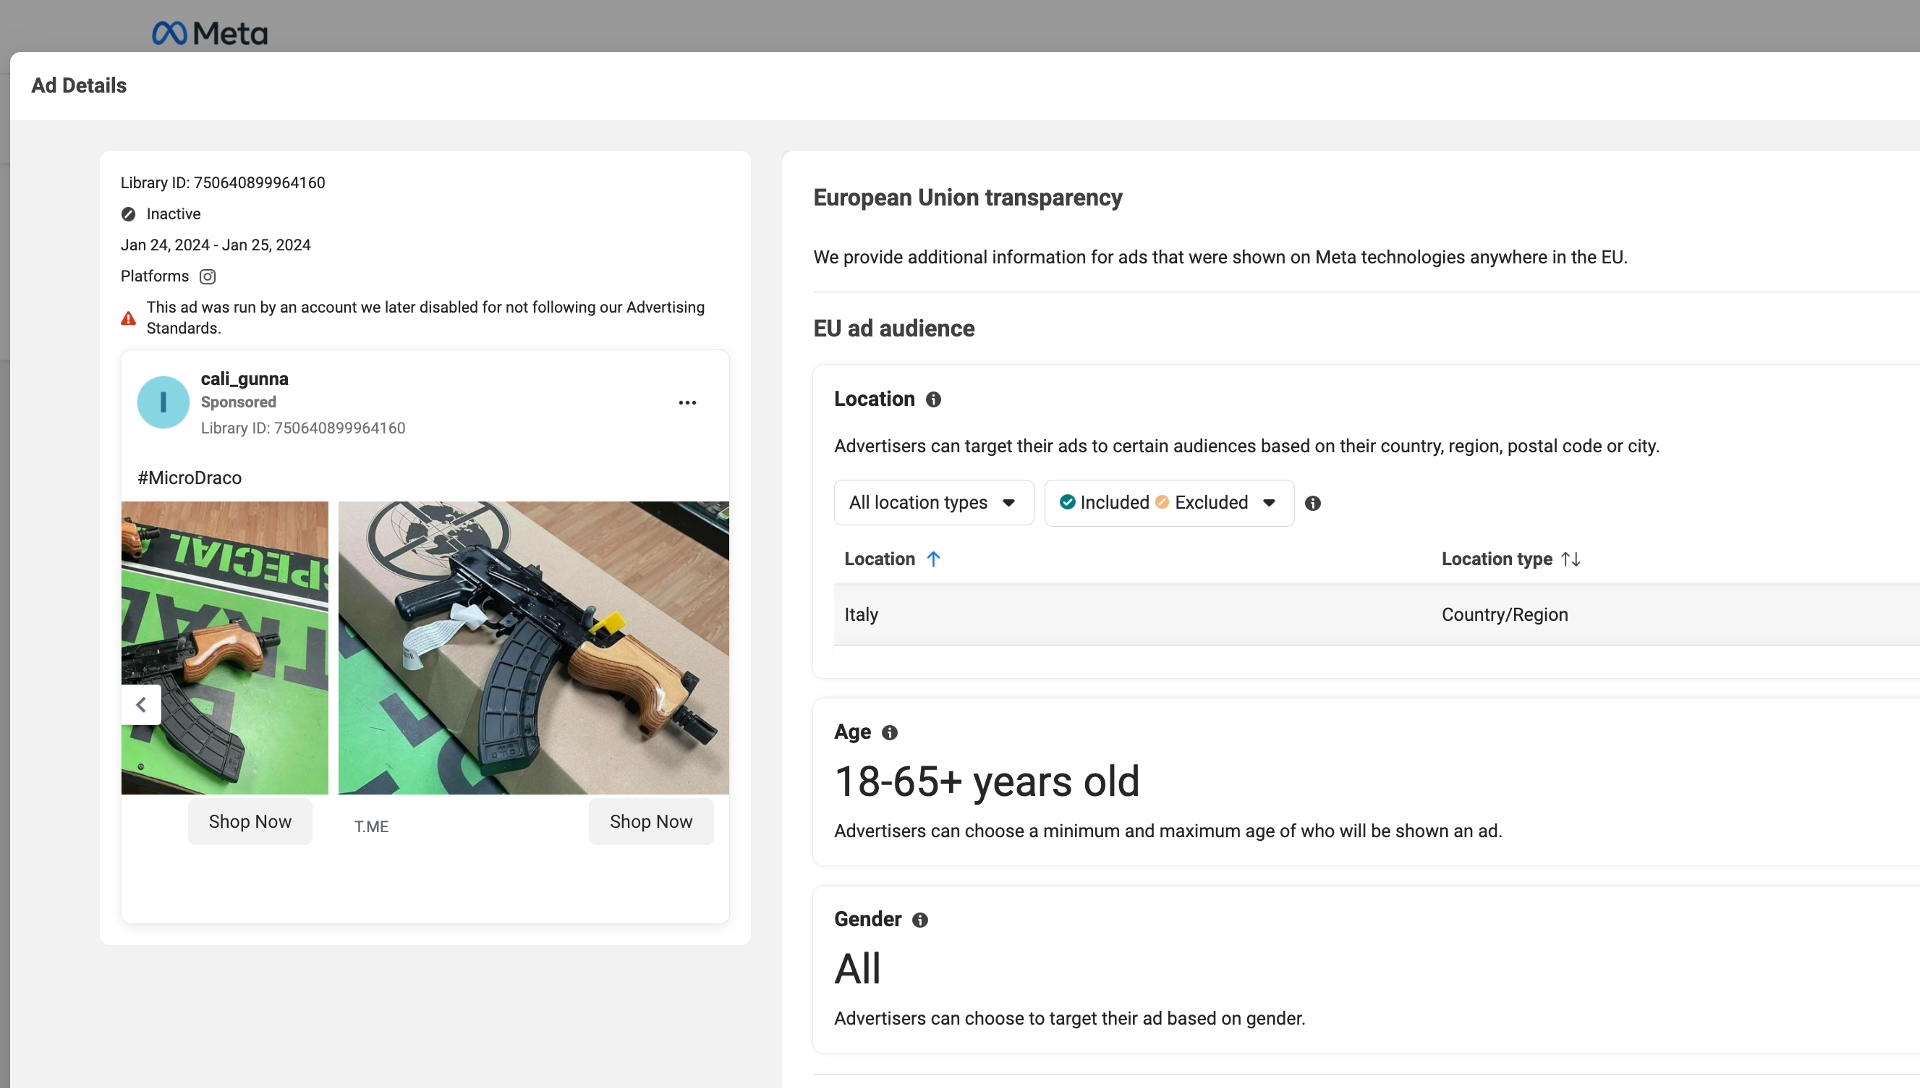The width and height of the screenshot is (1920, 1088).
Task: Click the Instagram platform icon
Action: [207, 277]
